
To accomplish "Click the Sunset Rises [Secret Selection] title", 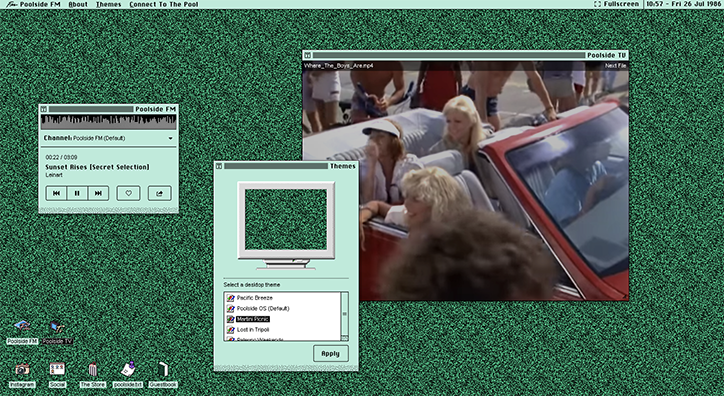I will pyautogui.click(x=97, y=167).
